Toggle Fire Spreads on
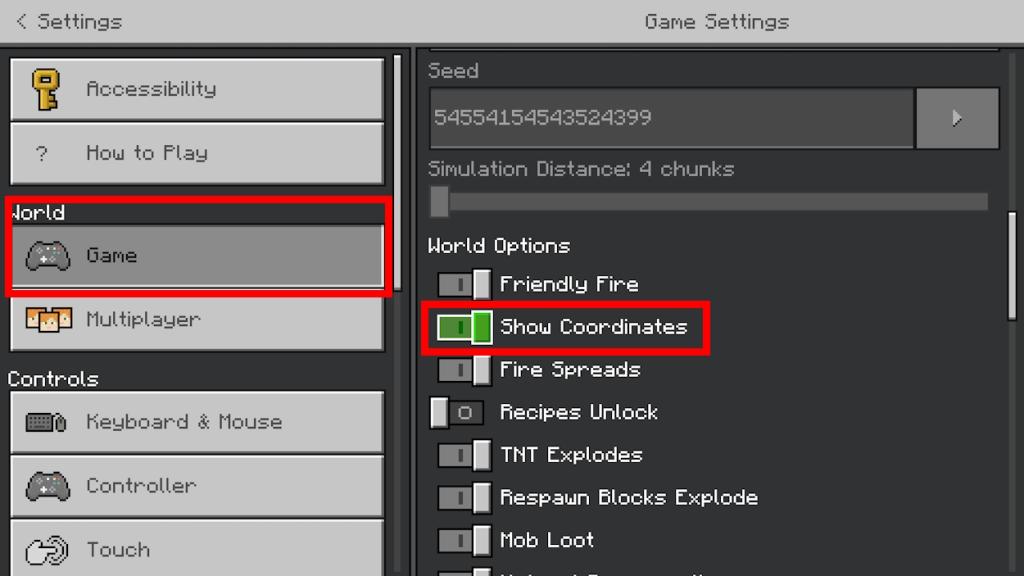 point(463,370)
